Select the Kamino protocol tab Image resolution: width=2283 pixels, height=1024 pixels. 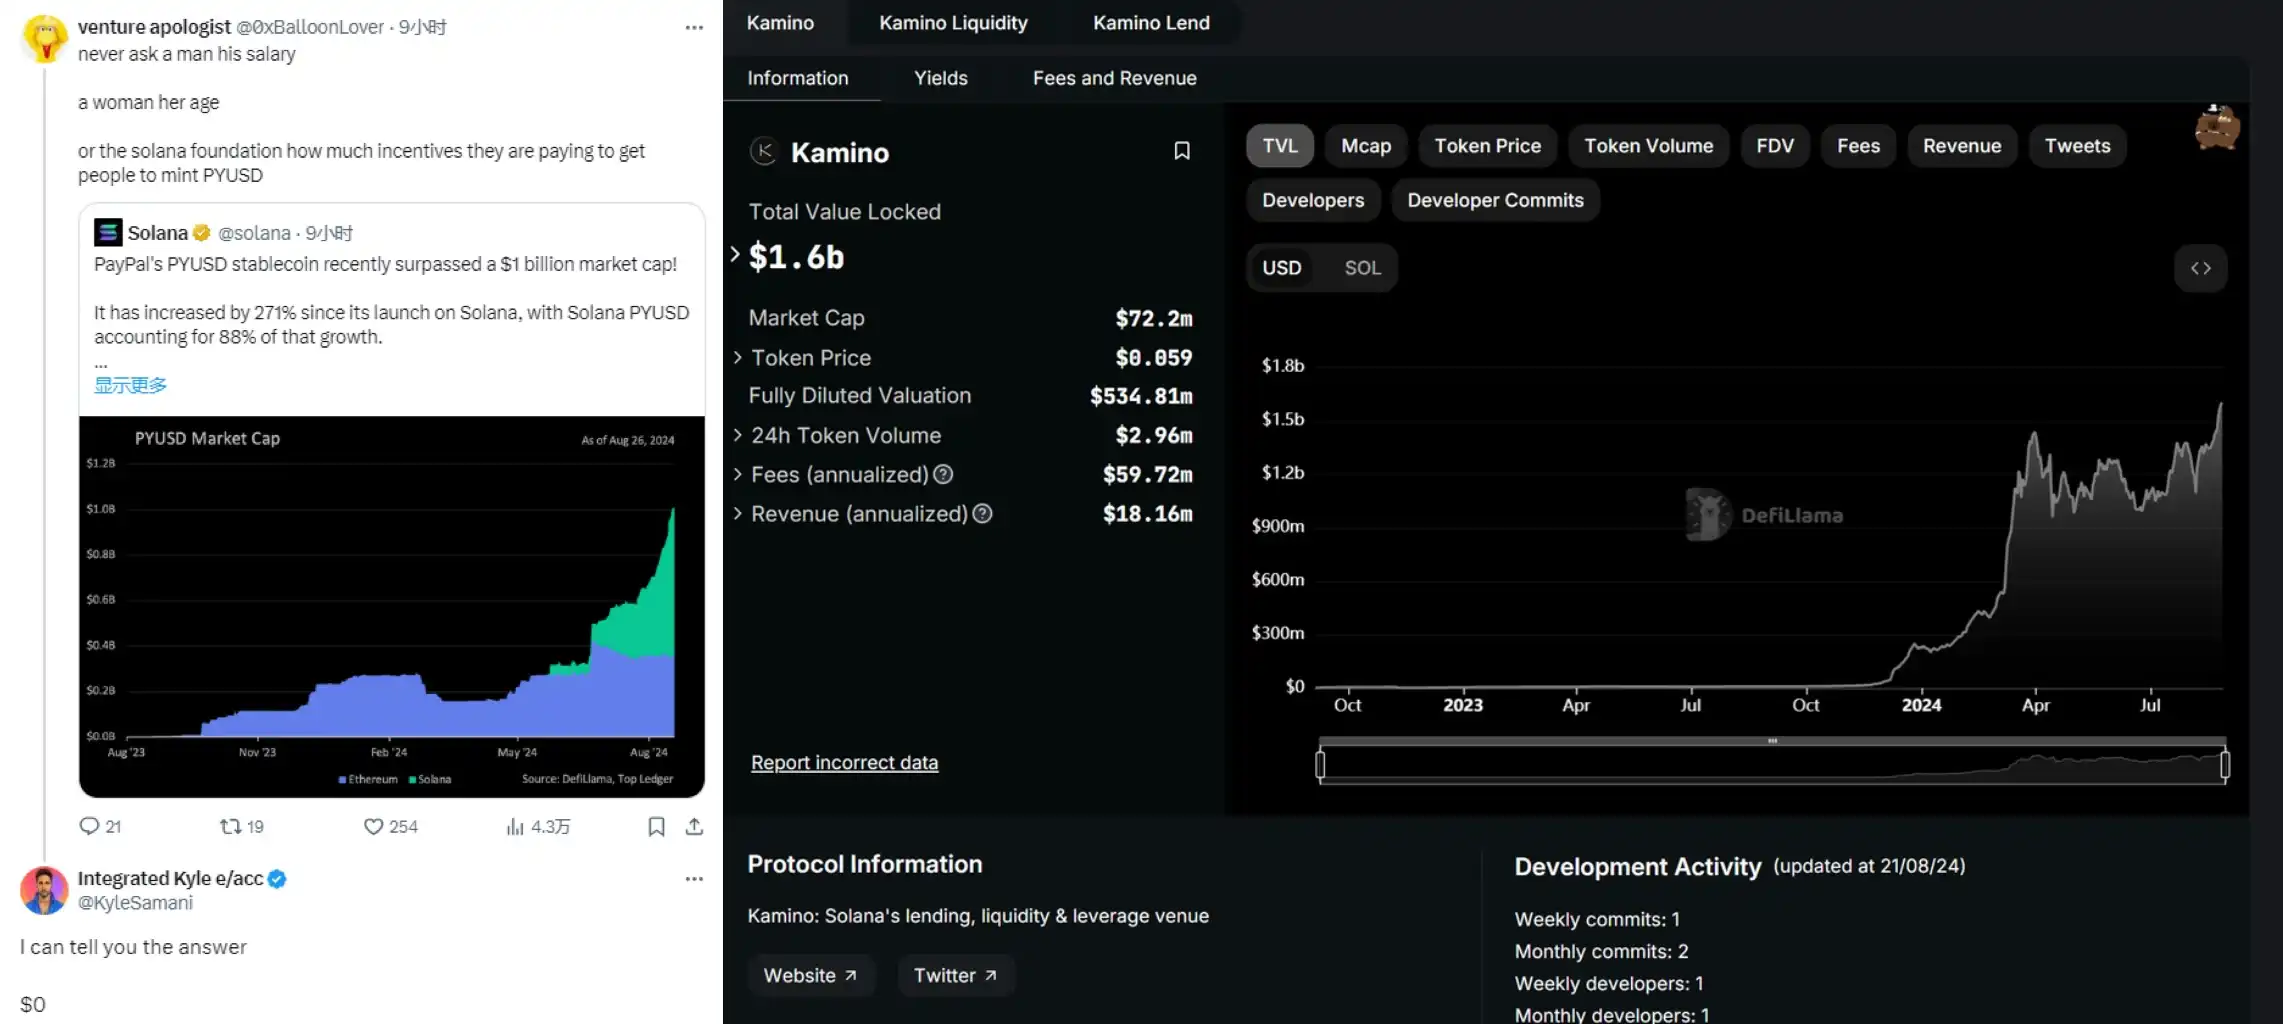[780, 23]
